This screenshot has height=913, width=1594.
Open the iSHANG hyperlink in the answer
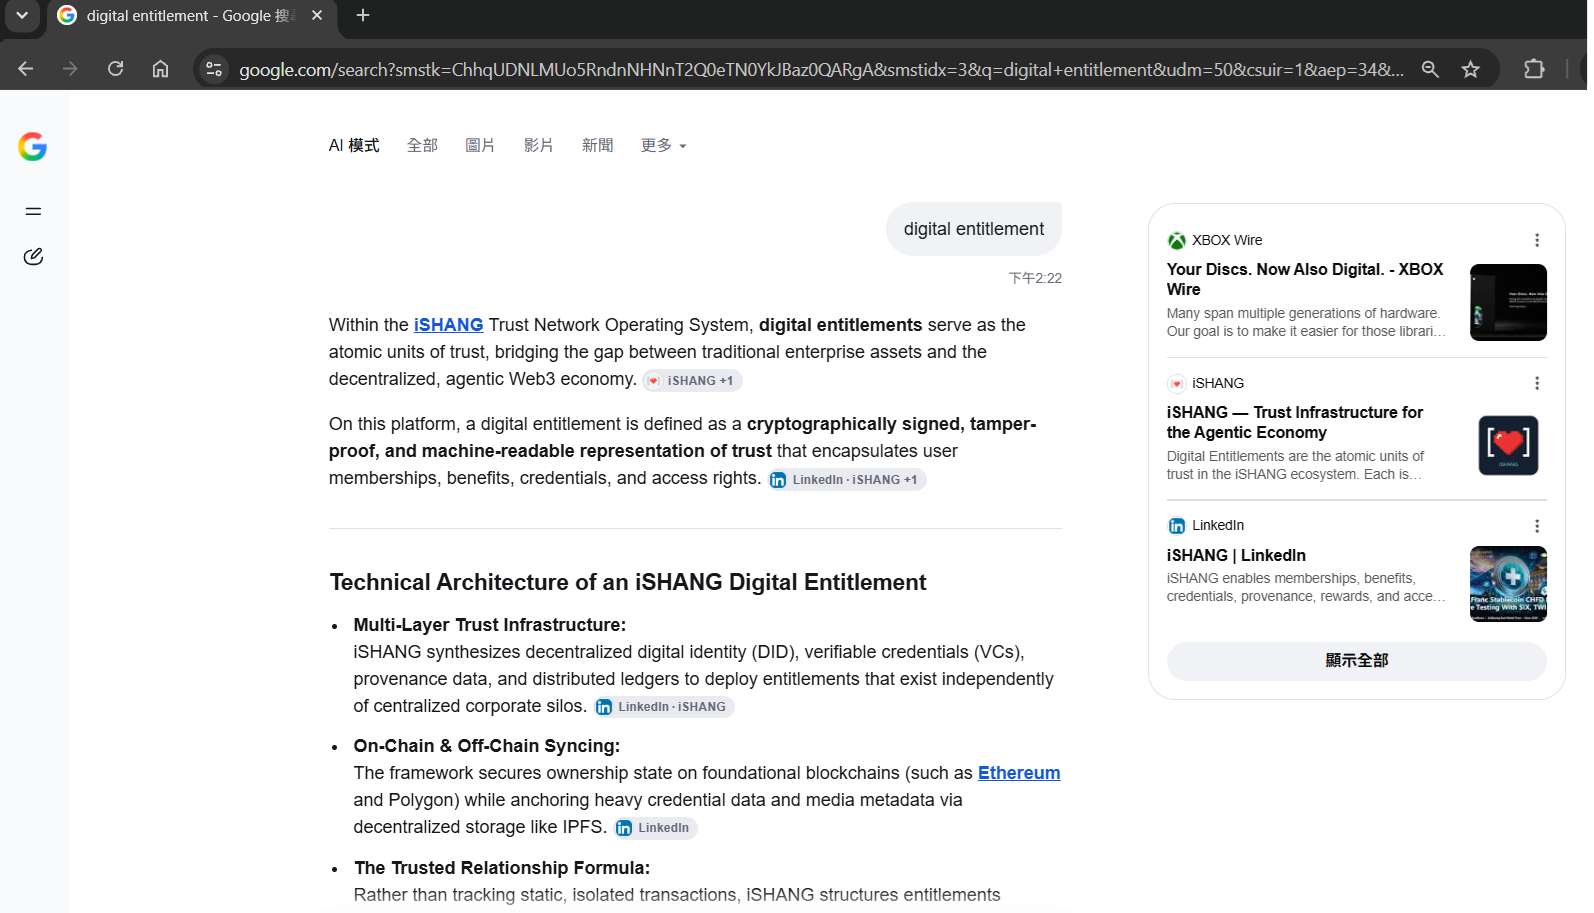(448, 325)
